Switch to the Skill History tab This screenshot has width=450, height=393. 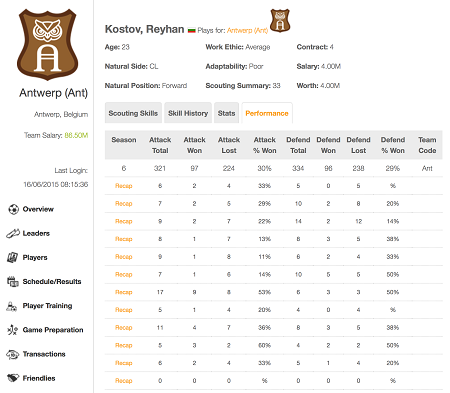click(x=188, y=113)
